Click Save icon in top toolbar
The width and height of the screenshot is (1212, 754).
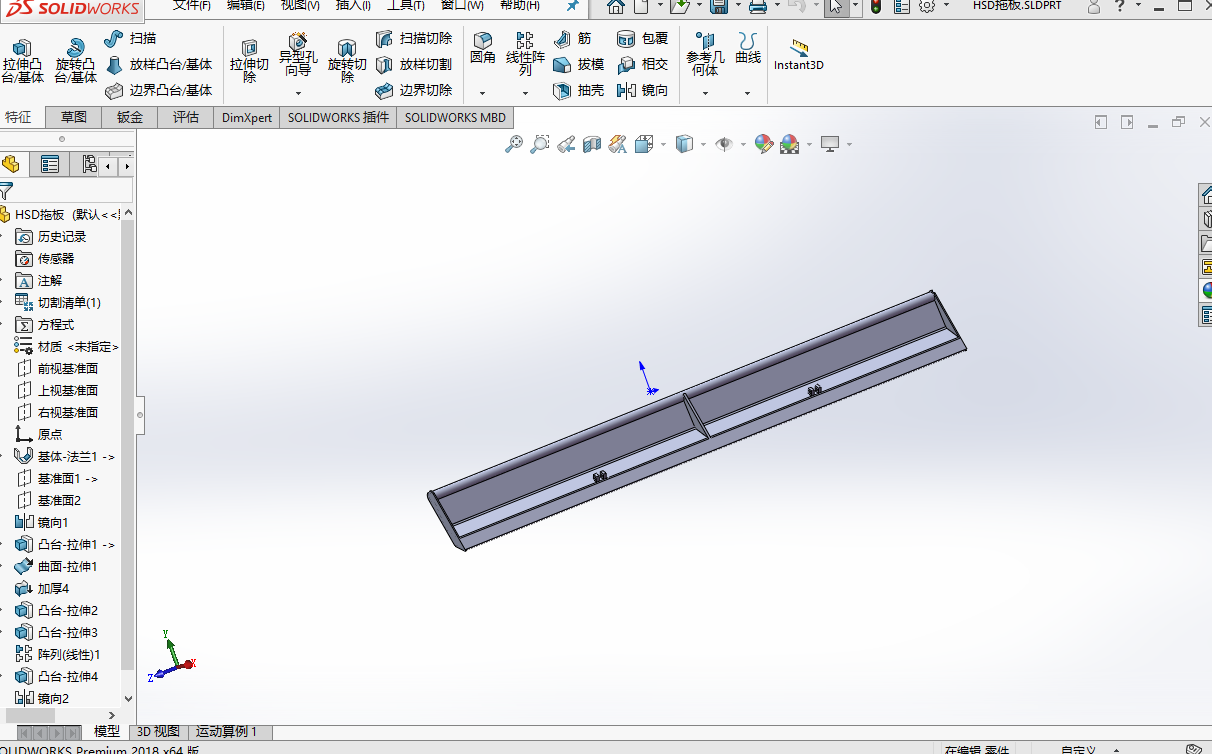tap(719, 6)
